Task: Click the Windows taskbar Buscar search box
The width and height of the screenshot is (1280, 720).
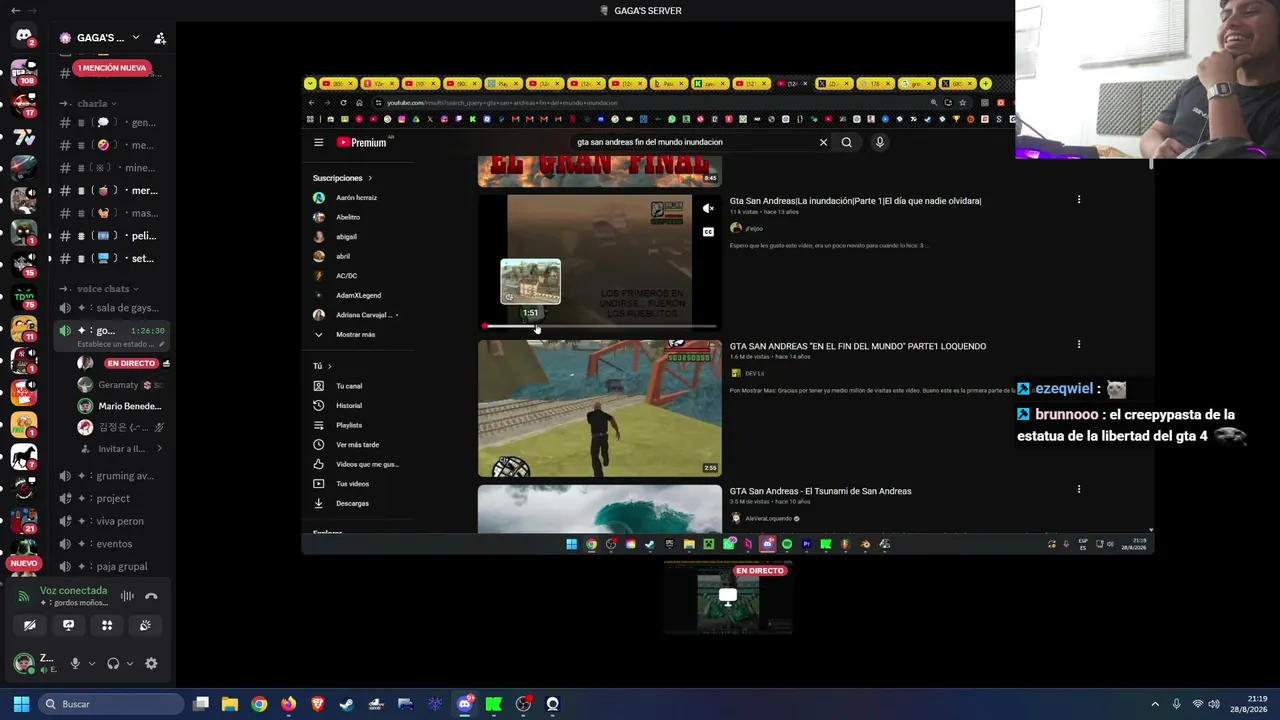Action: coord(112,704)
